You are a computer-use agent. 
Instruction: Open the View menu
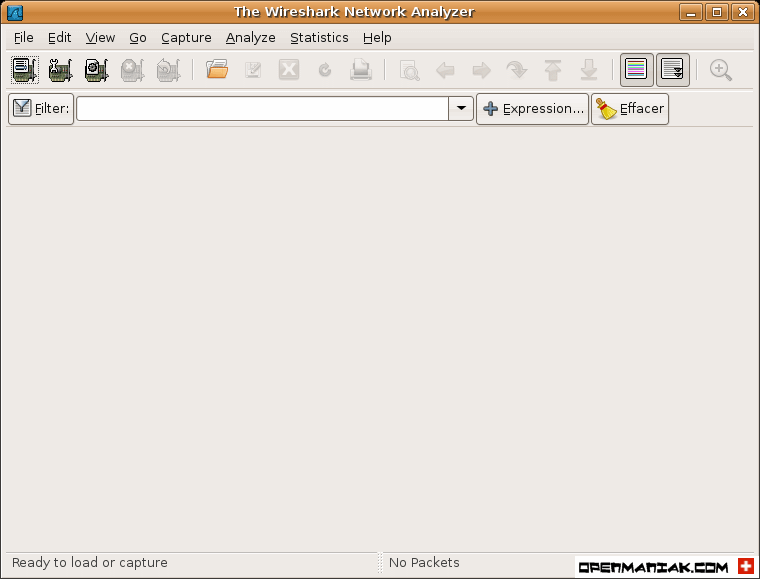(100, 38)
